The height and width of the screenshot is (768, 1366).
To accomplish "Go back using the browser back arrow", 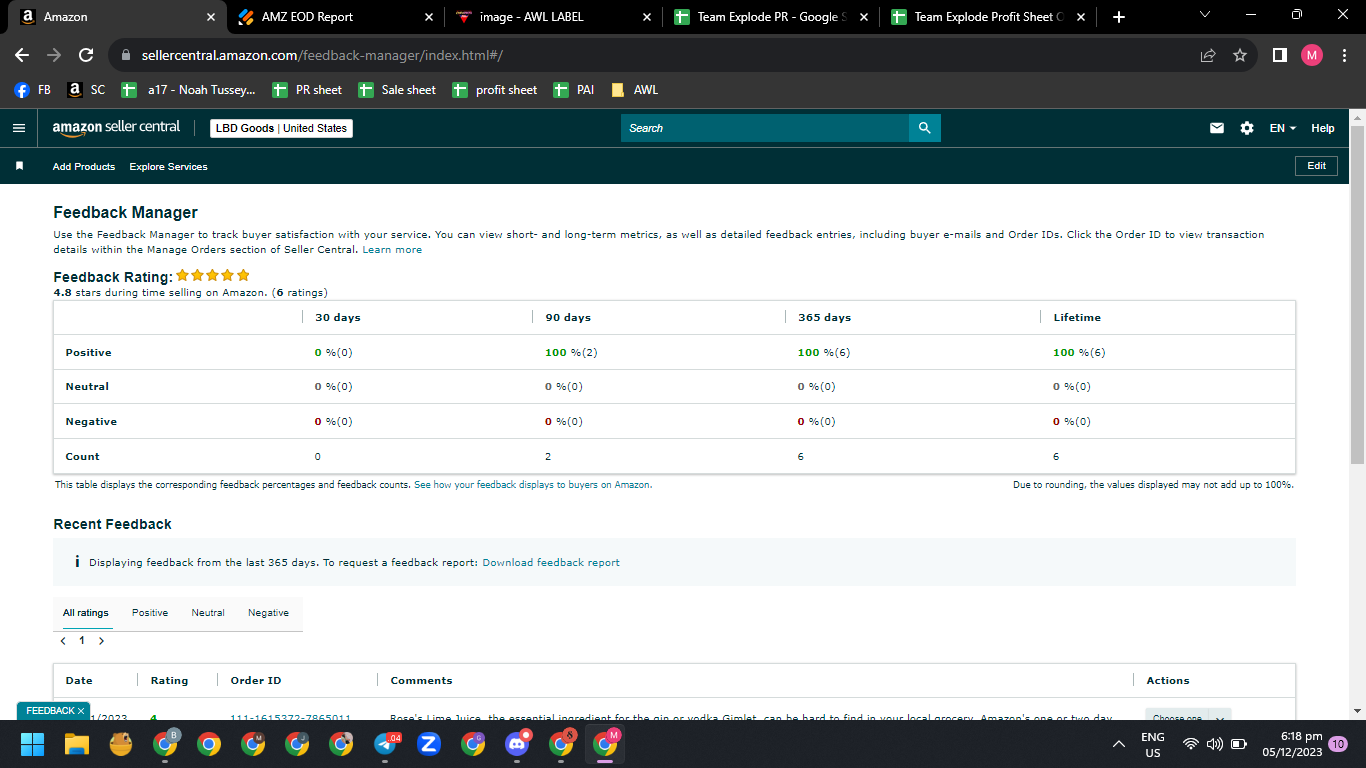I will coord(22,56).
